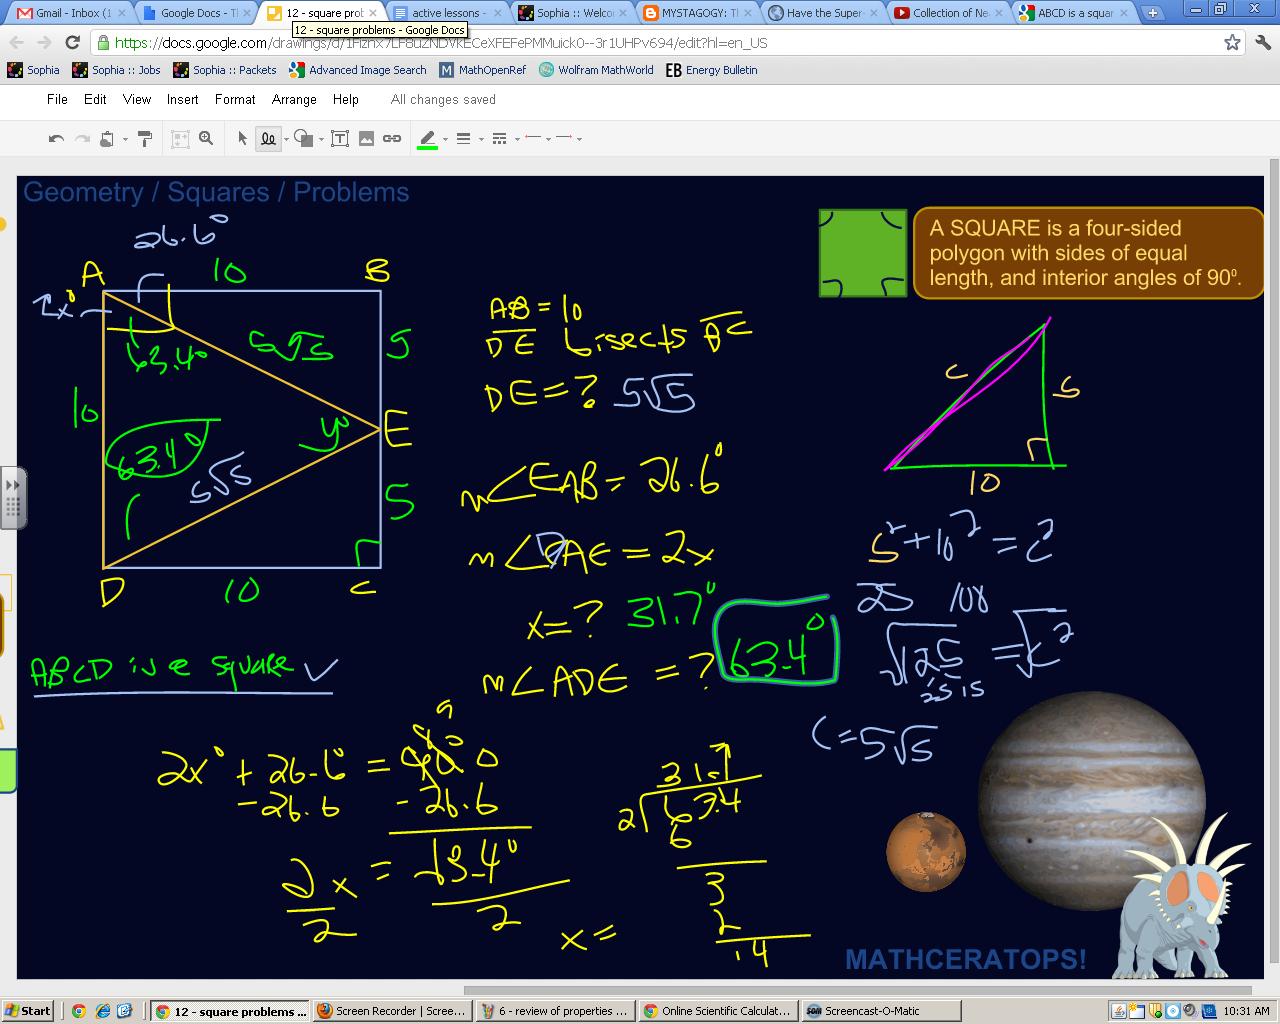Select the scribble line tool
The width and height of the screenshot is (1280, 1024).
pos(268,139)
